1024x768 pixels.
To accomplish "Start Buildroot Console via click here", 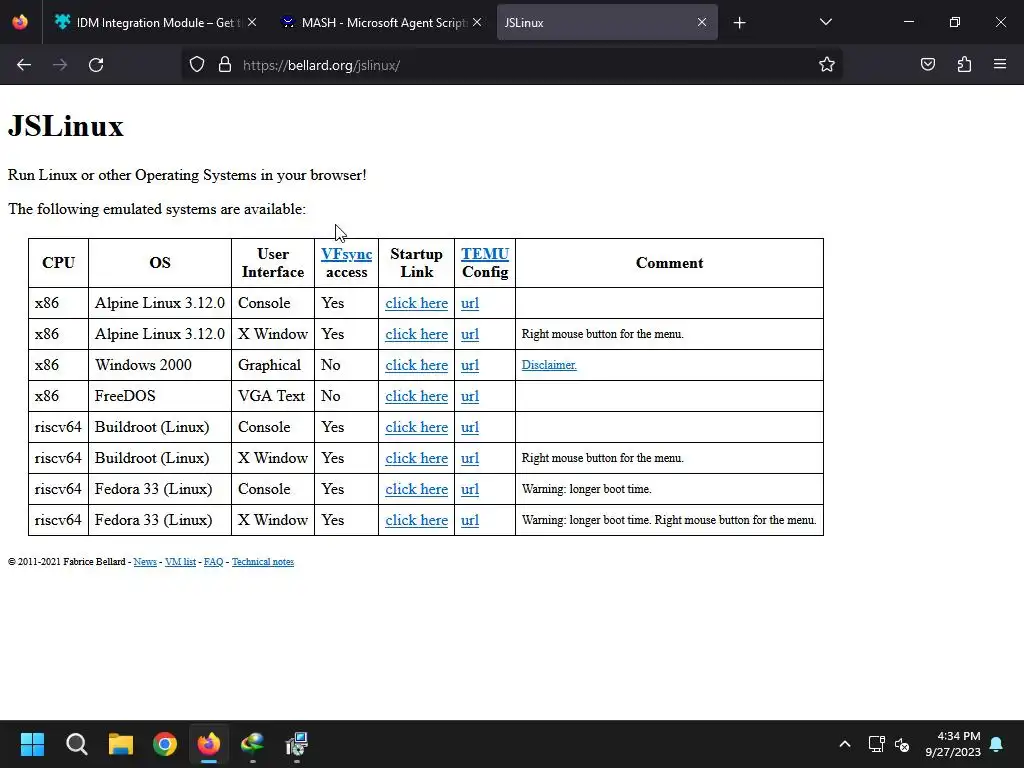I will [x=417, y=427].
